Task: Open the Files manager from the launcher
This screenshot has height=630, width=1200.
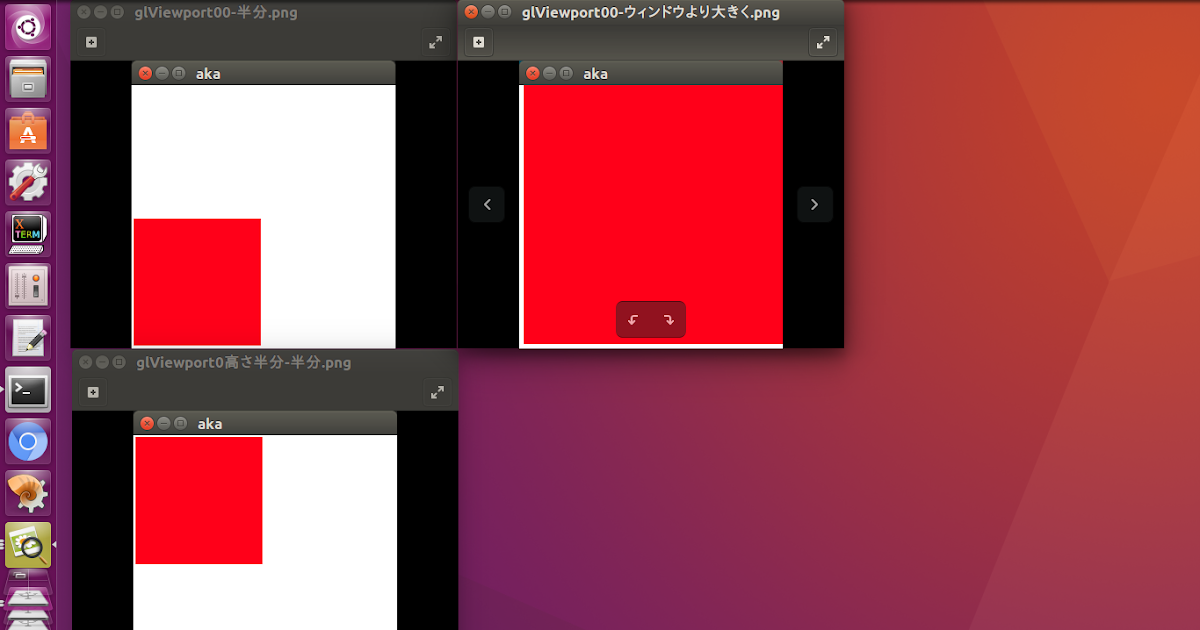Action: tap(27, 79)
